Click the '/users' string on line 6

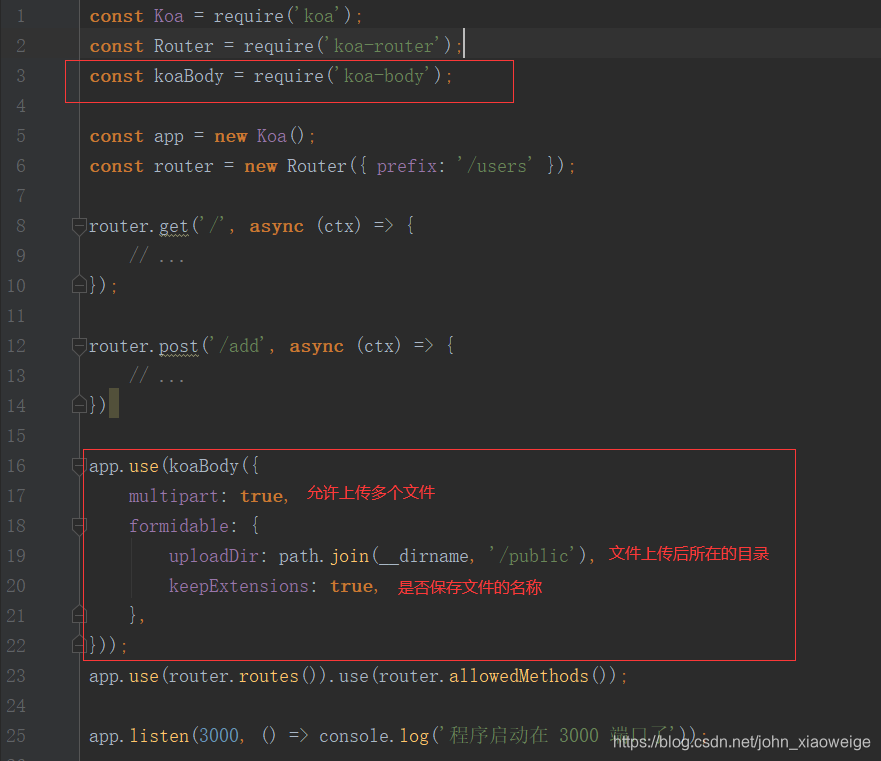tap(495, 166)
